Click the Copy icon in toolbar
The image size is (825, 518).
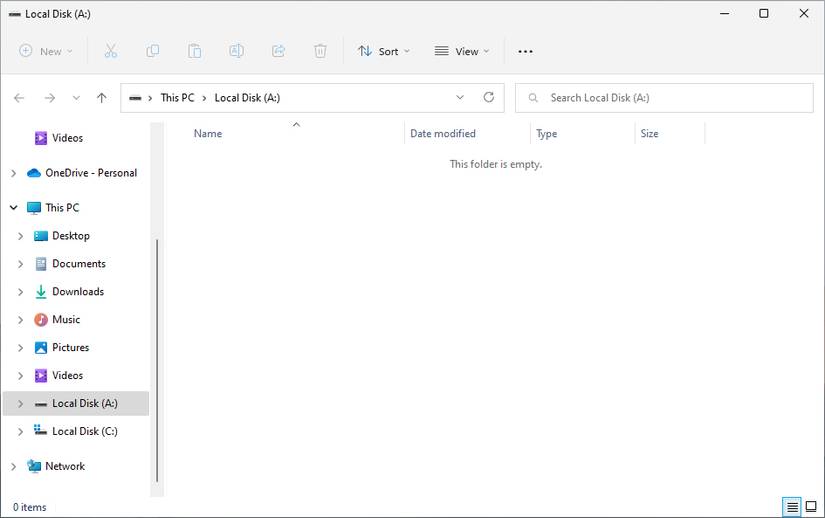(153, 51)
